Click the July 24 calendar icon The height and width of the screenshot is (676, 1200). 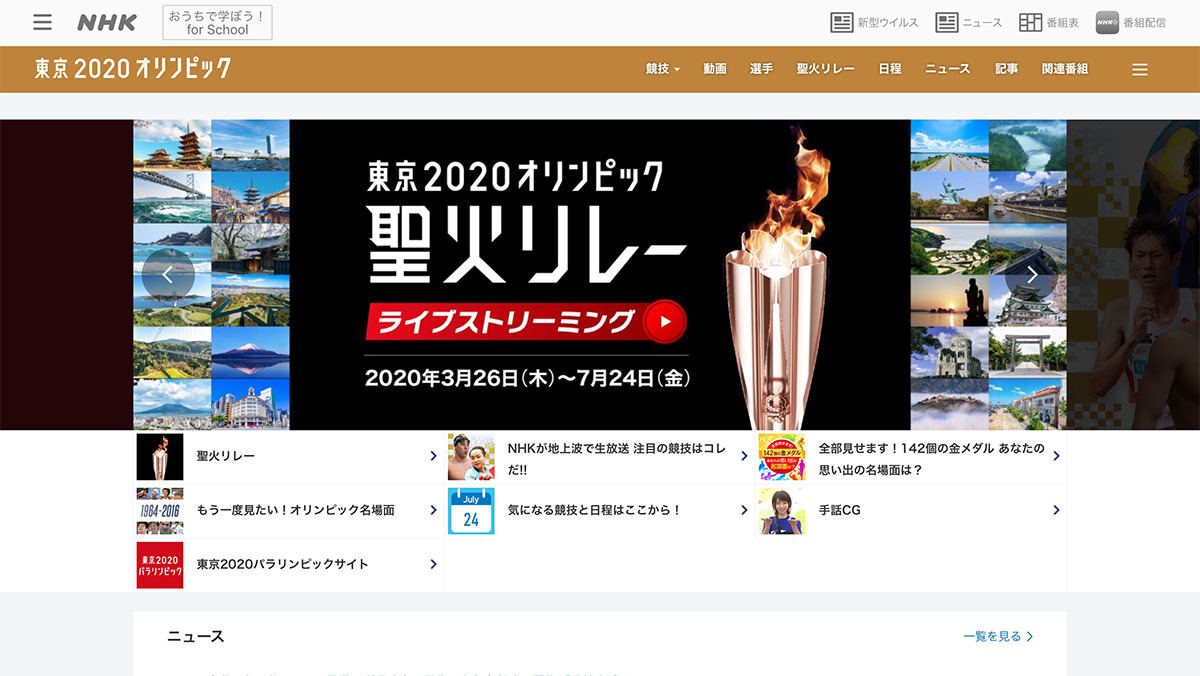(471, 511)
